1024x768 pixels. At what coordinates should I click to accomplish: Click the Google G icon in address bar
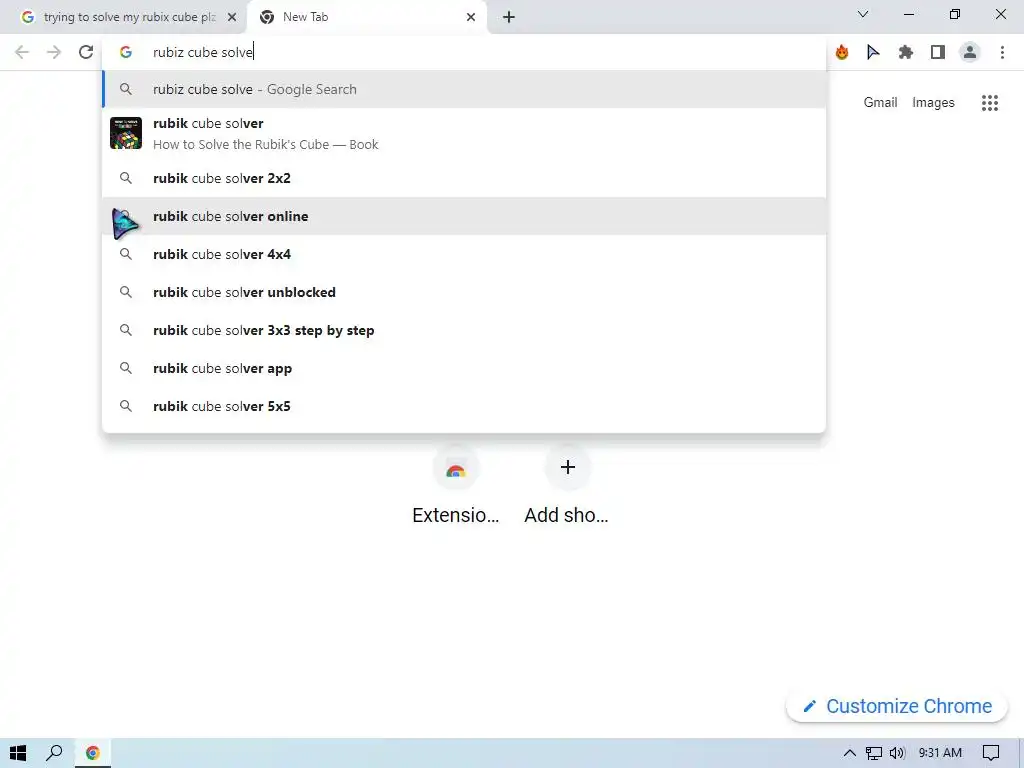pyautogui.click(x=126, y=52)
